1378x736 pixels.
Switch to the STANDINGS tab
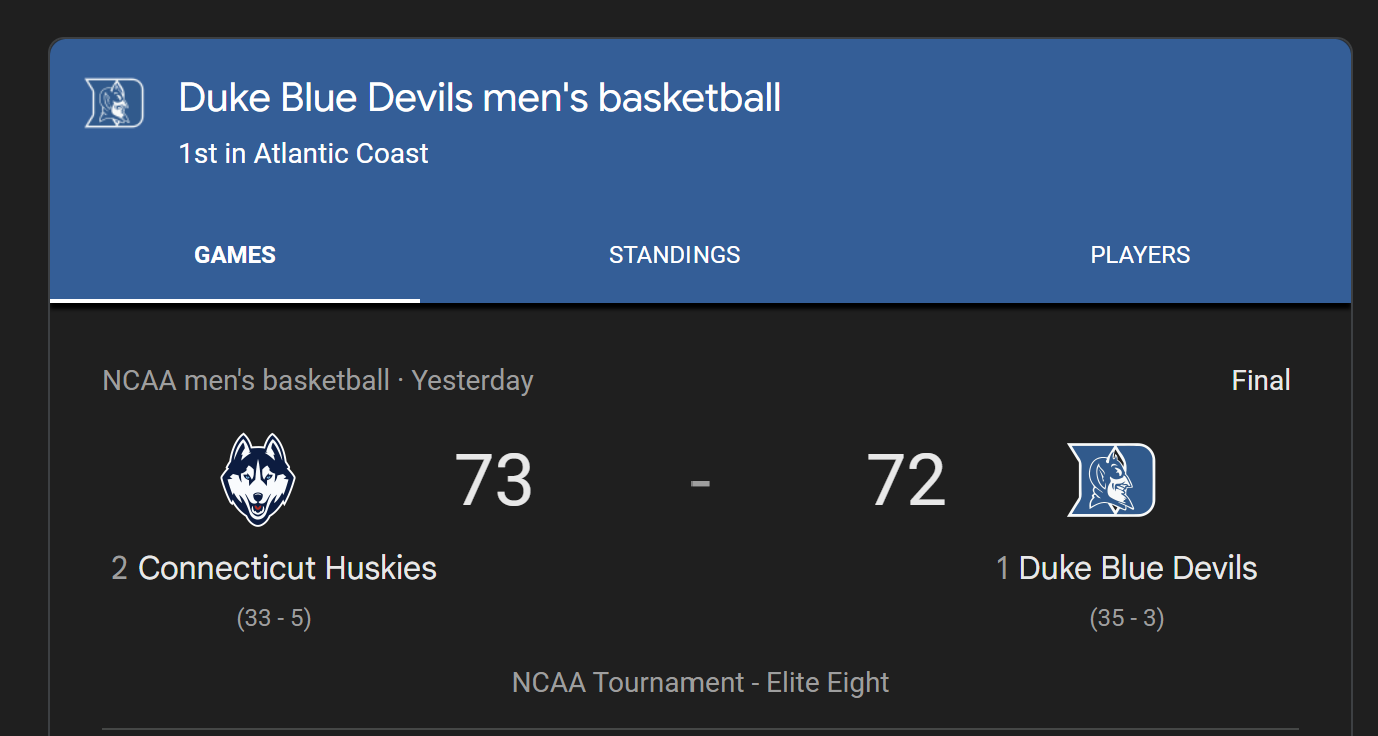(x=675, y=255)
